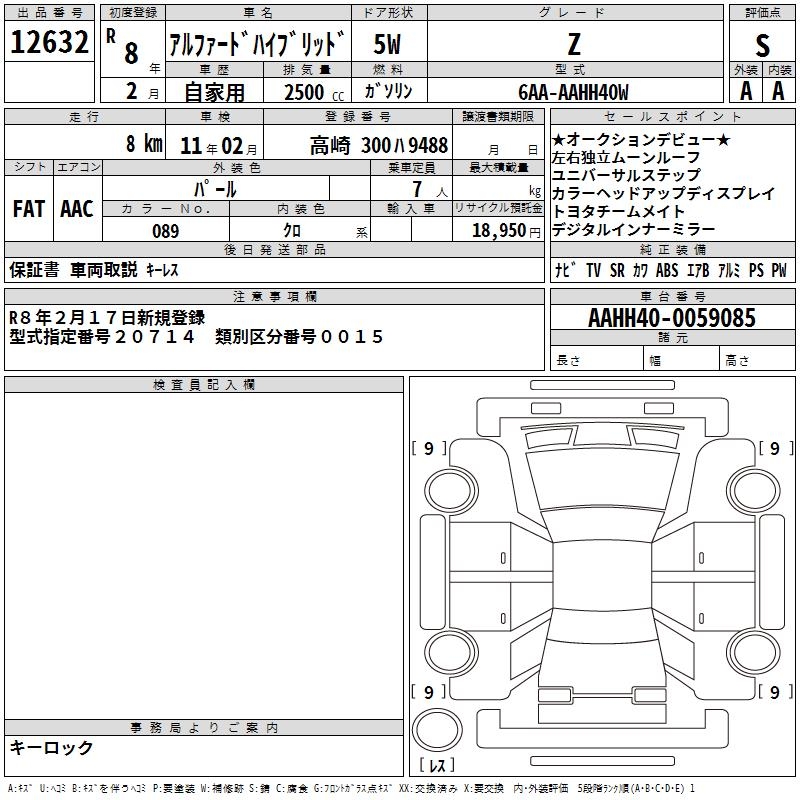Click inside the empty 検査員記入欄 inspector notes box
This screenshot has height=800, width=800.
[204, 550]
